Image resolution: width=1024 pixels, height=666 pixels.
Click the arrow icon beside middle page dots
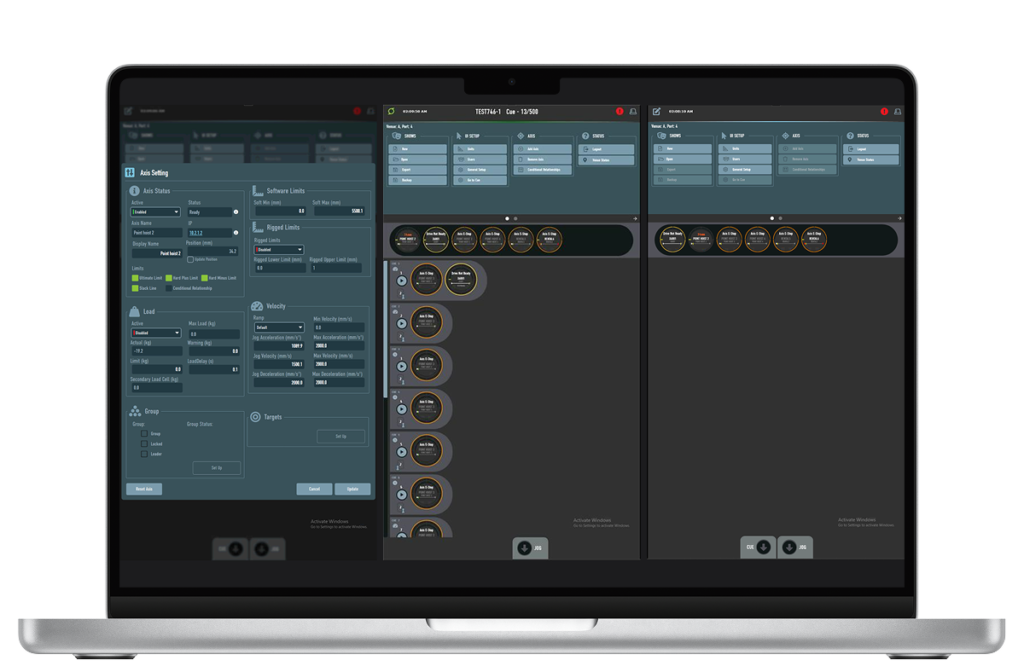pyautogui.click(x=635, y=219)
